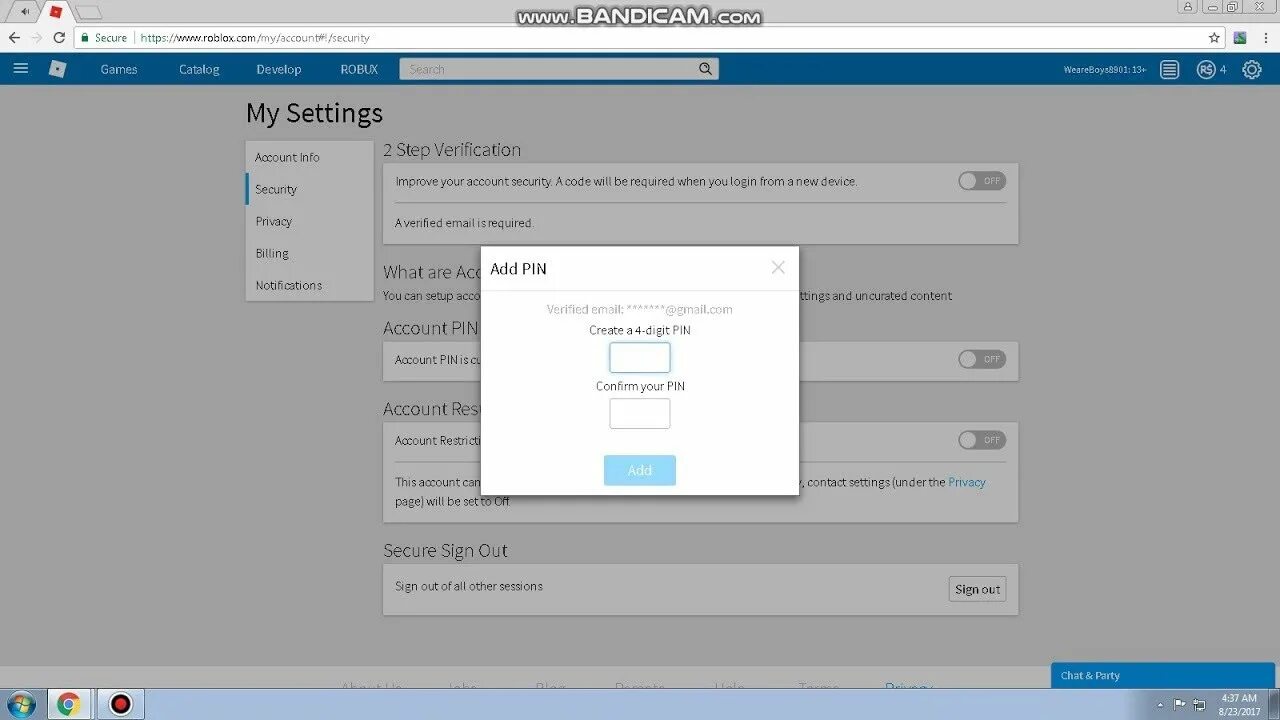Click 'A verified email is required' text
The image size is (1280, 720).
(464, 223)
